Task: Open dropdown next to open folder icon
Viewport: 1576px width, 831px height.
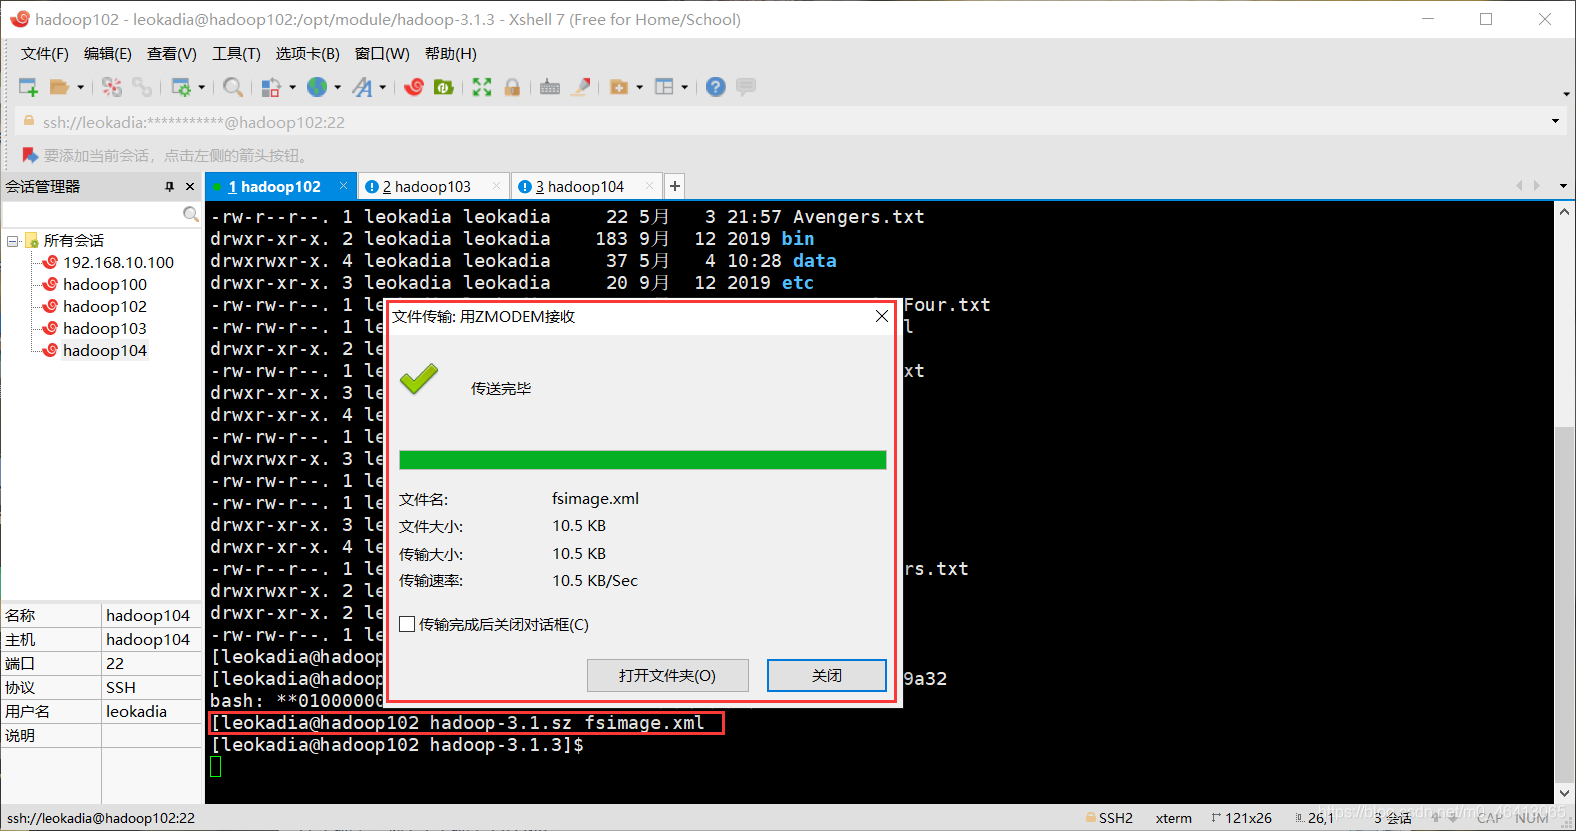Action: coord(80,88)
